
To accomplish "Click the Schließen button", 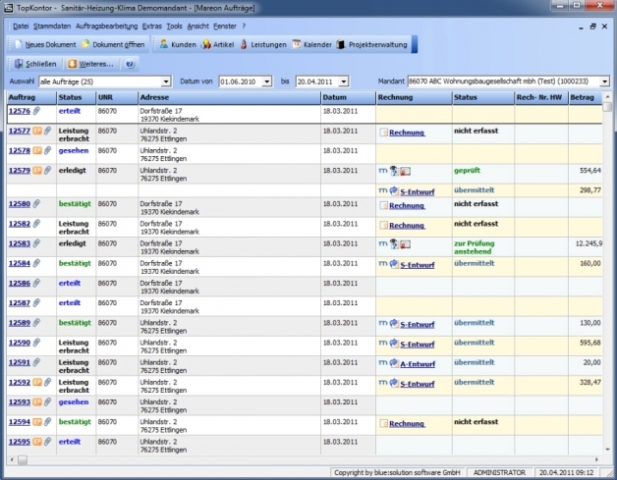I will point(33,63).
